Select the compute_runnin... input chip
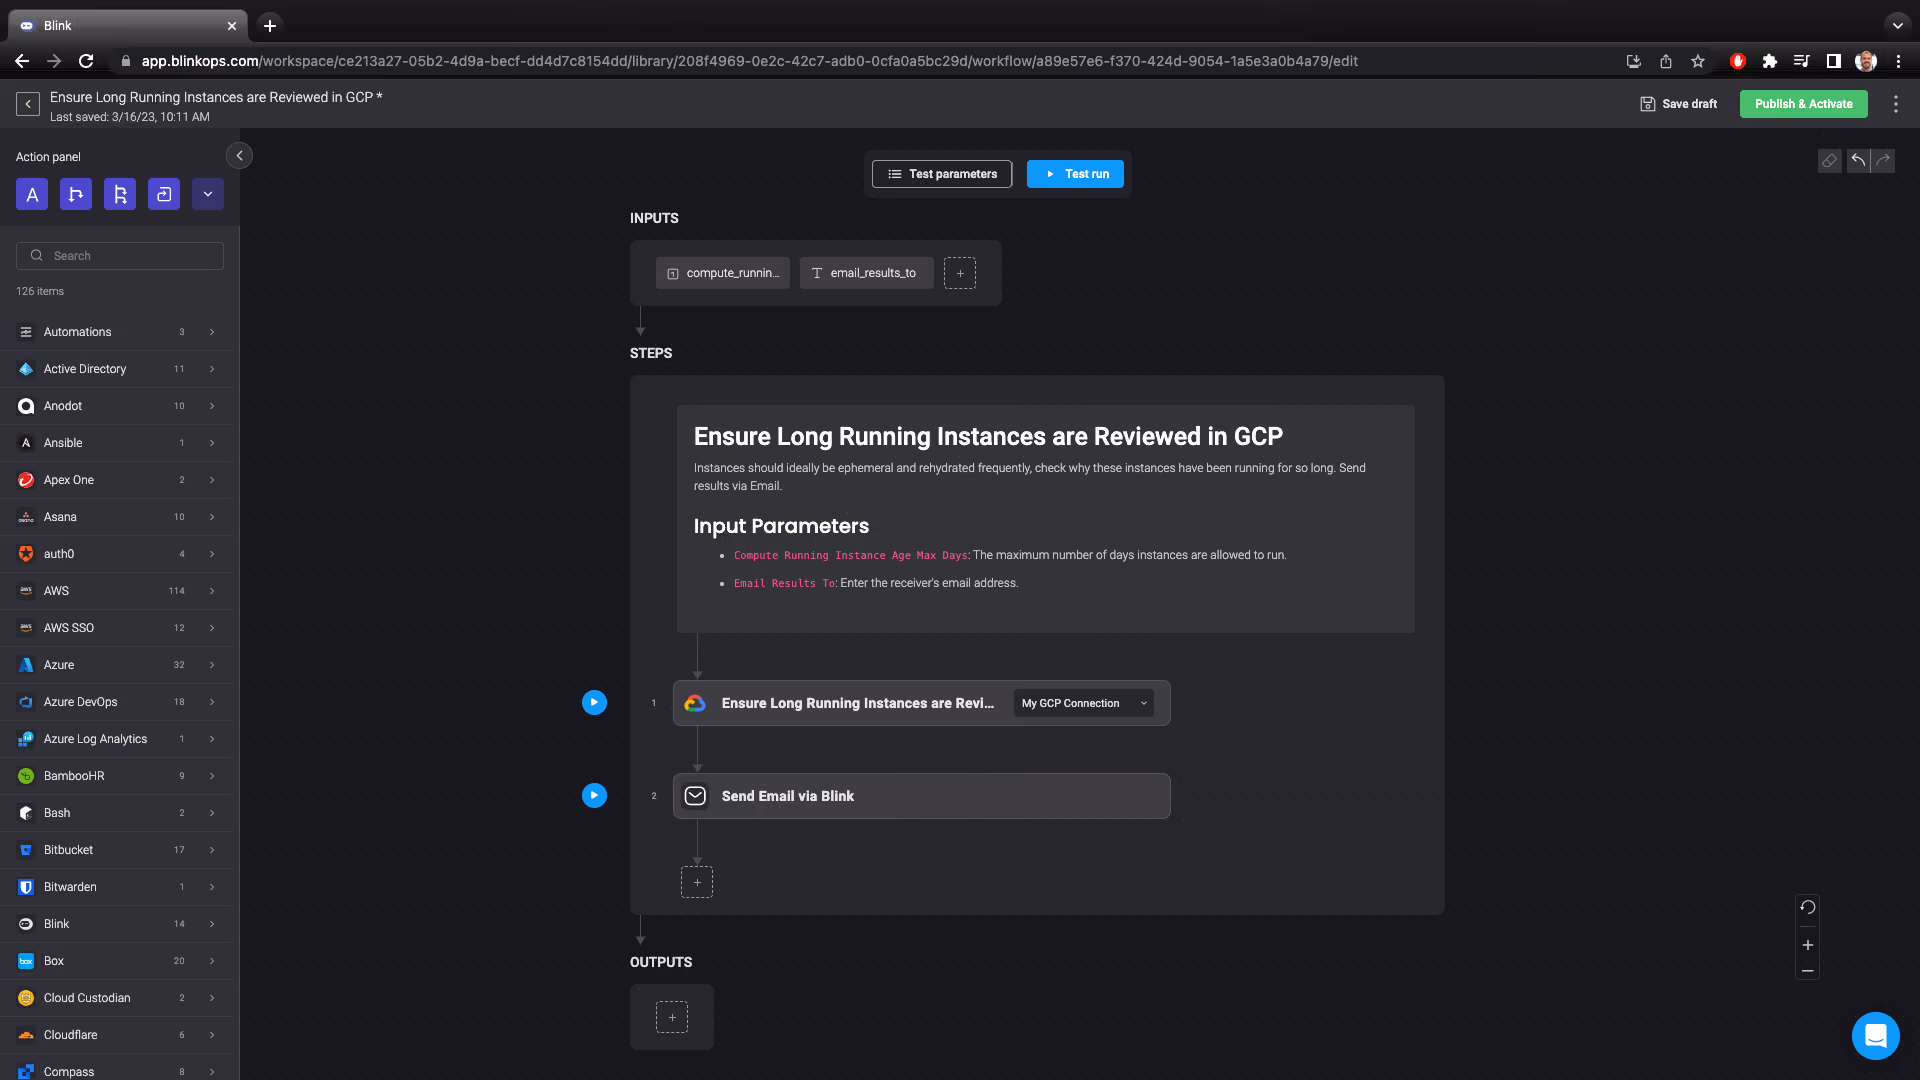 tap(723, 273)
